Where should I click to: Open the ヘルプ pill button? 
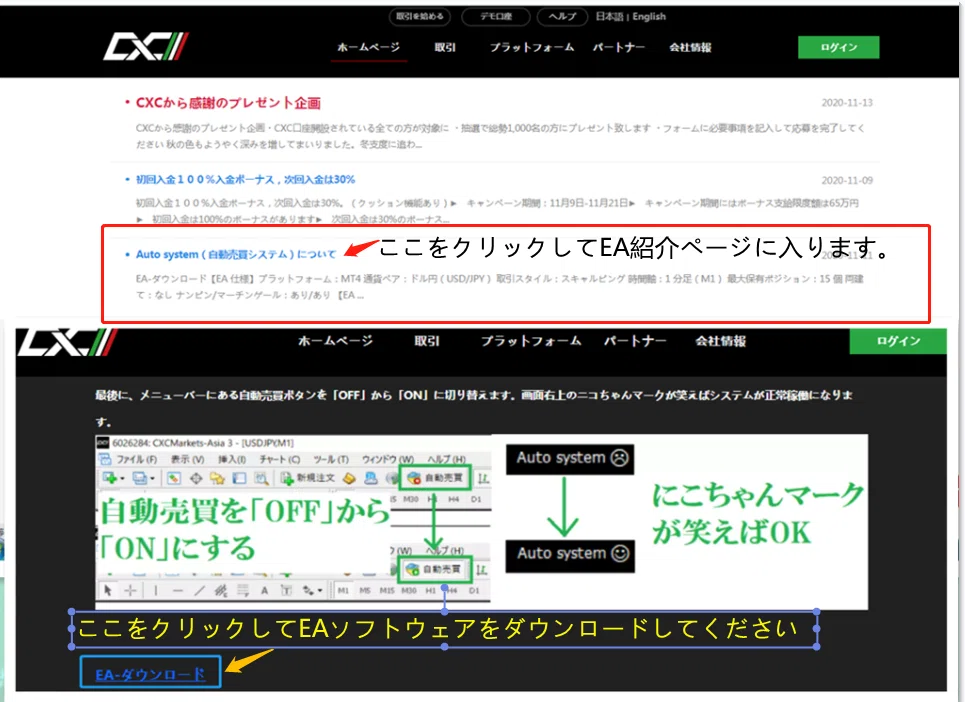(562, 17)
